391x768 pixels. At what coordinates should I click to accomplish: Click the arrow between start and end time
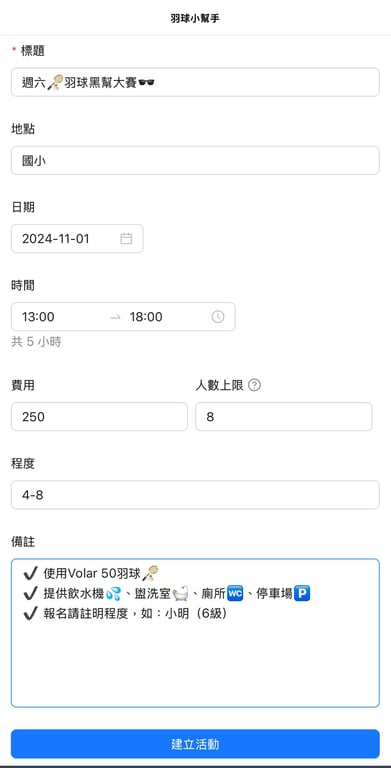115,317
